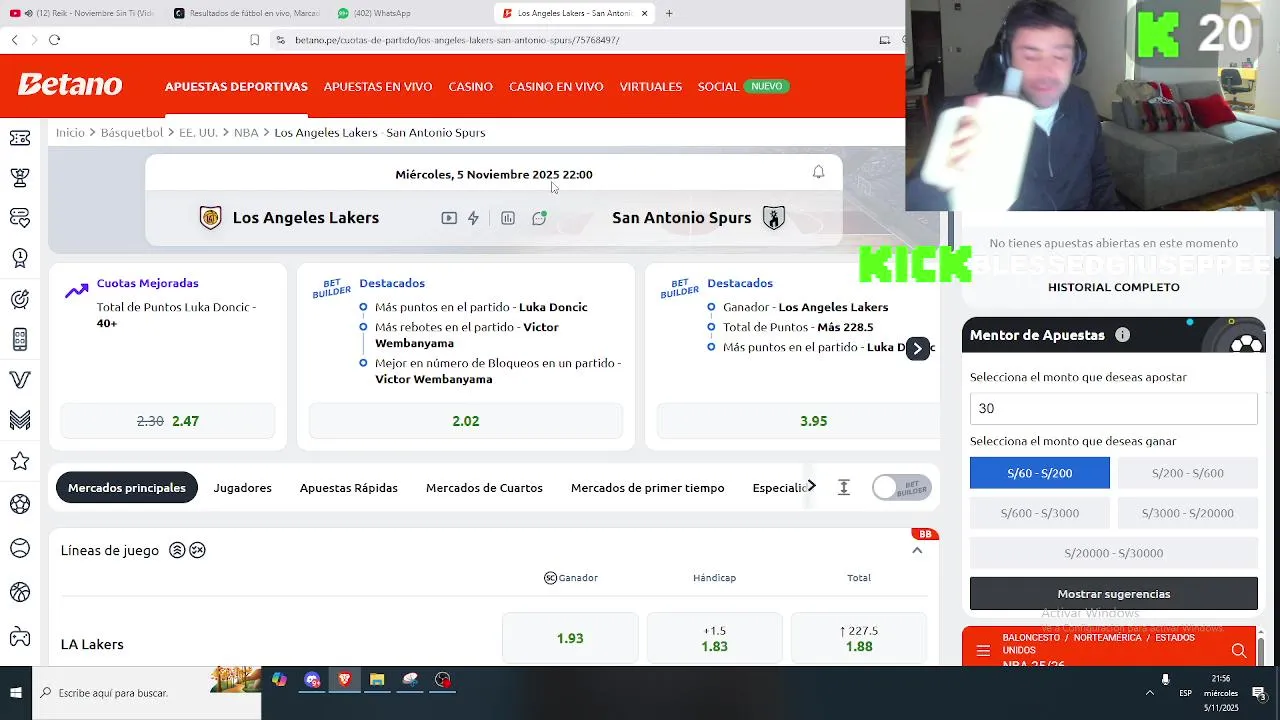Click the Mentor de Apuestas info icon
This screenshot has height=720, width=1280.
tap(1122, 335)
